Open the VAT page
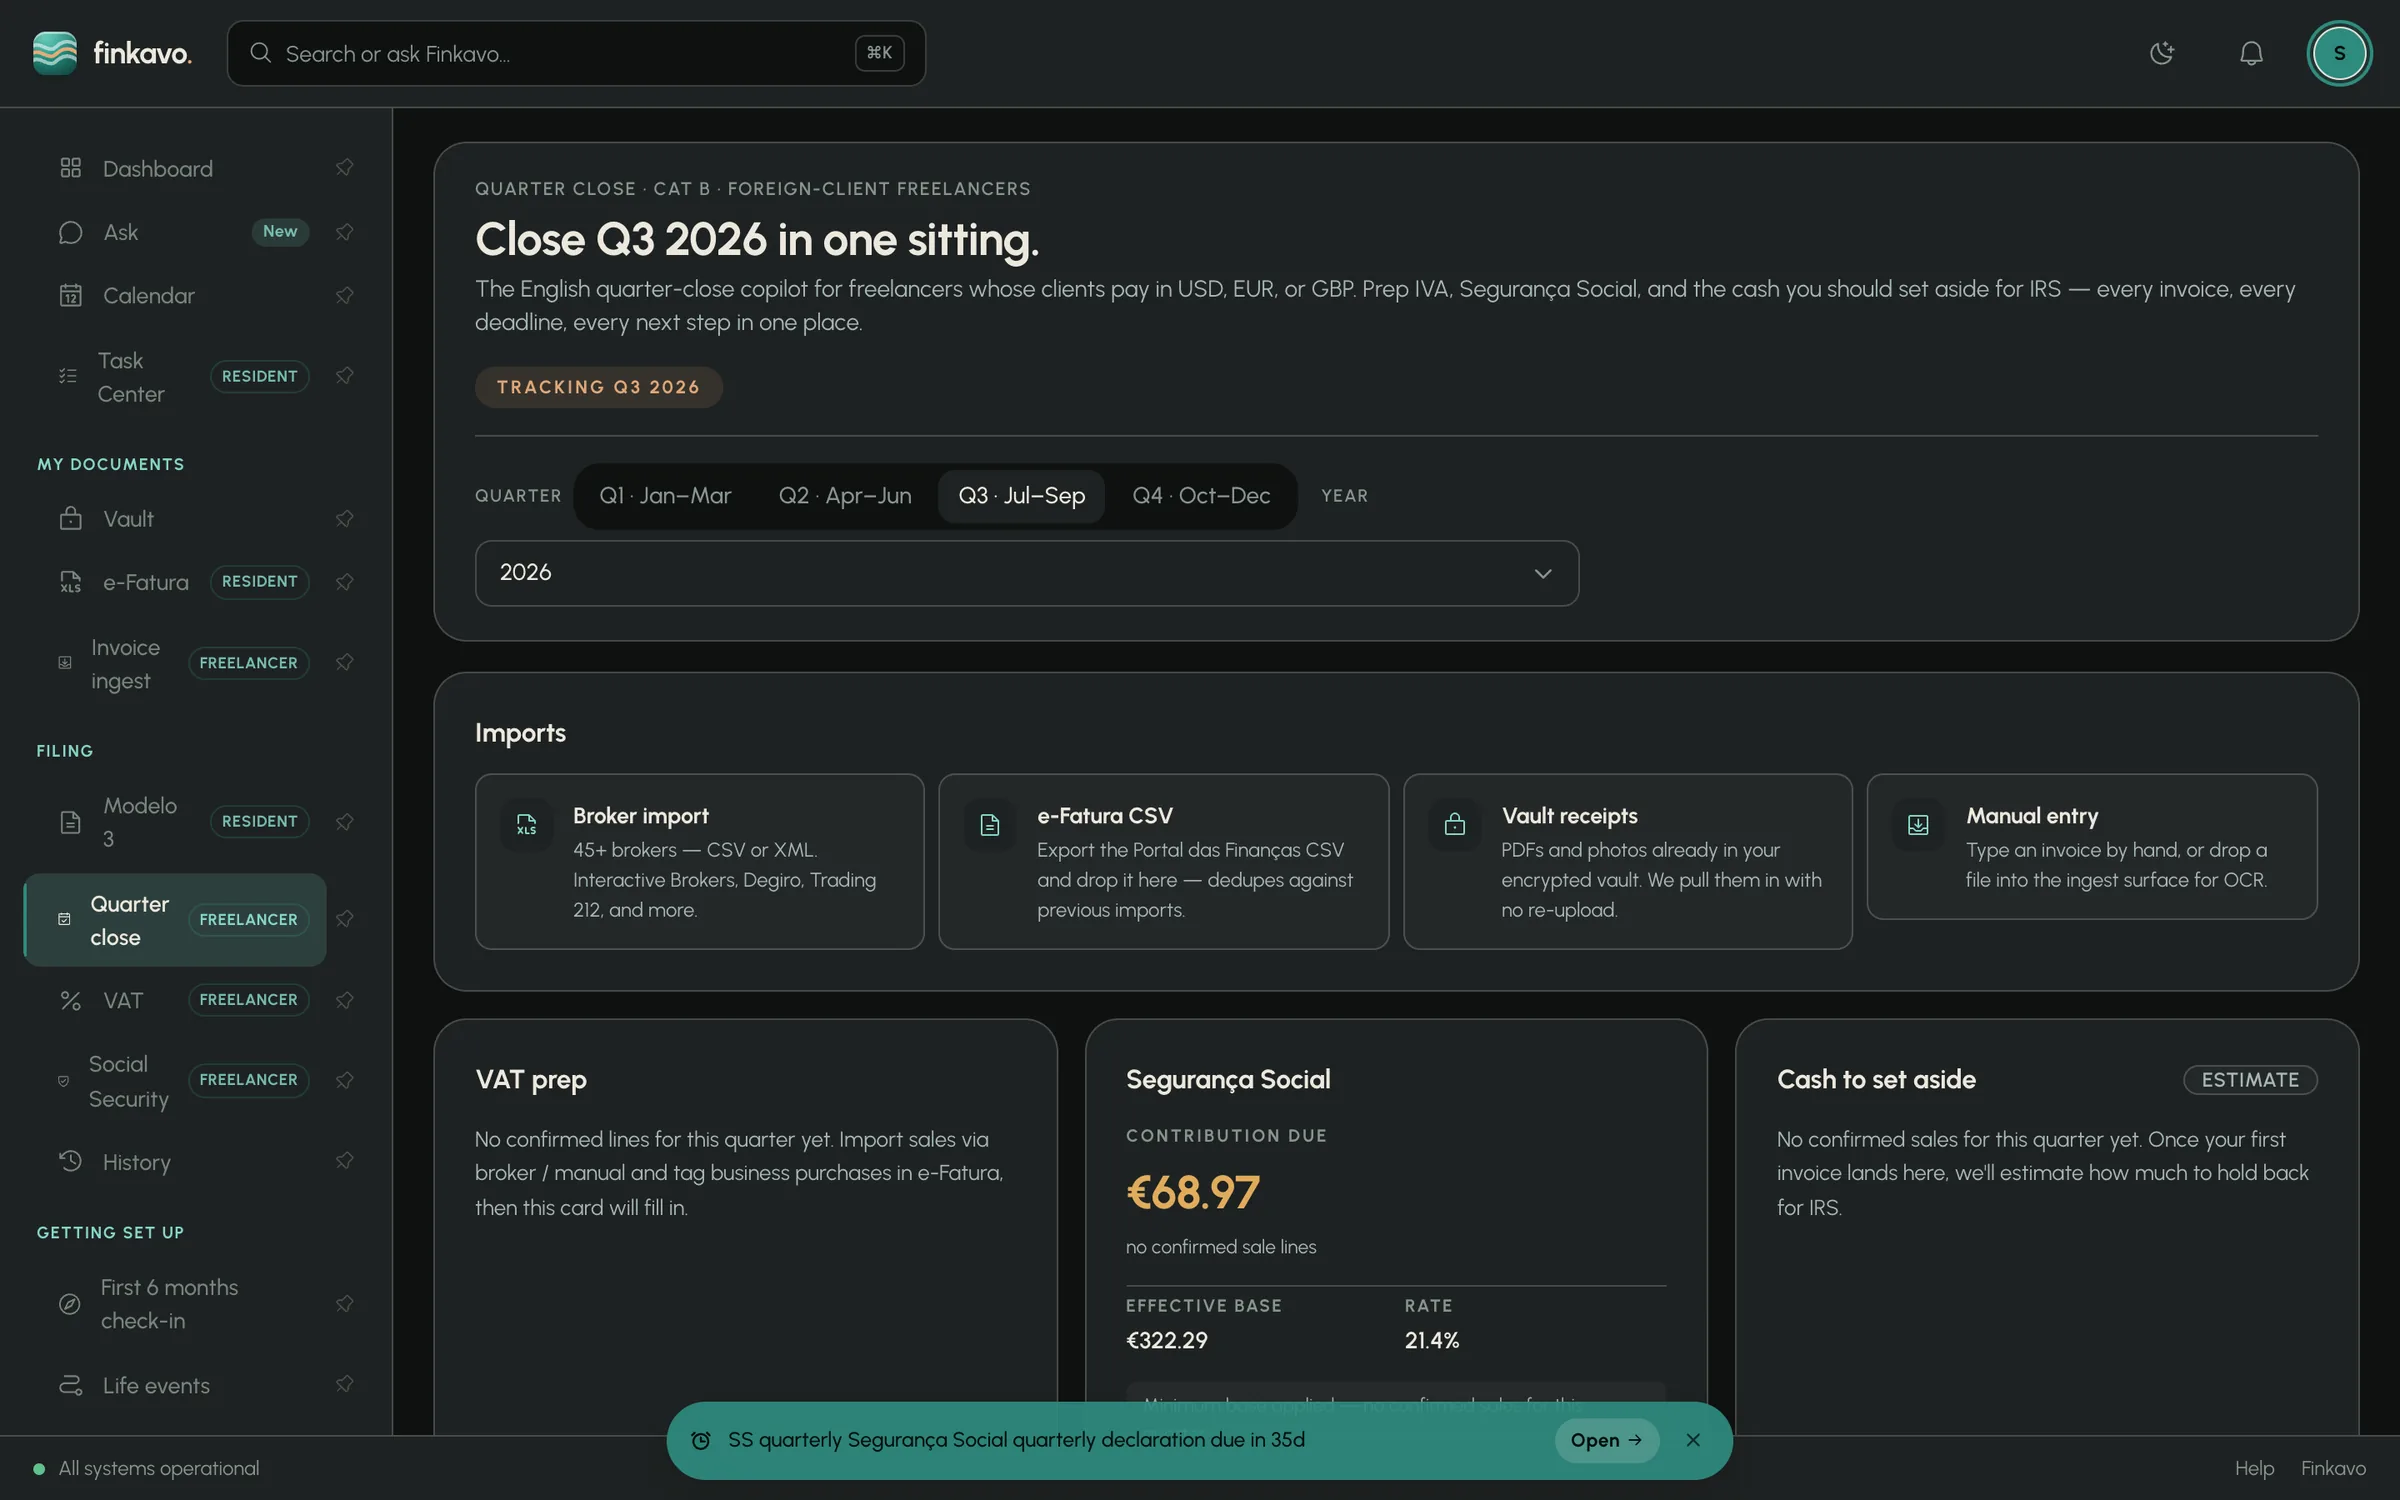The width and height of the screenshot is (2400, 1500). [175, 1000]
